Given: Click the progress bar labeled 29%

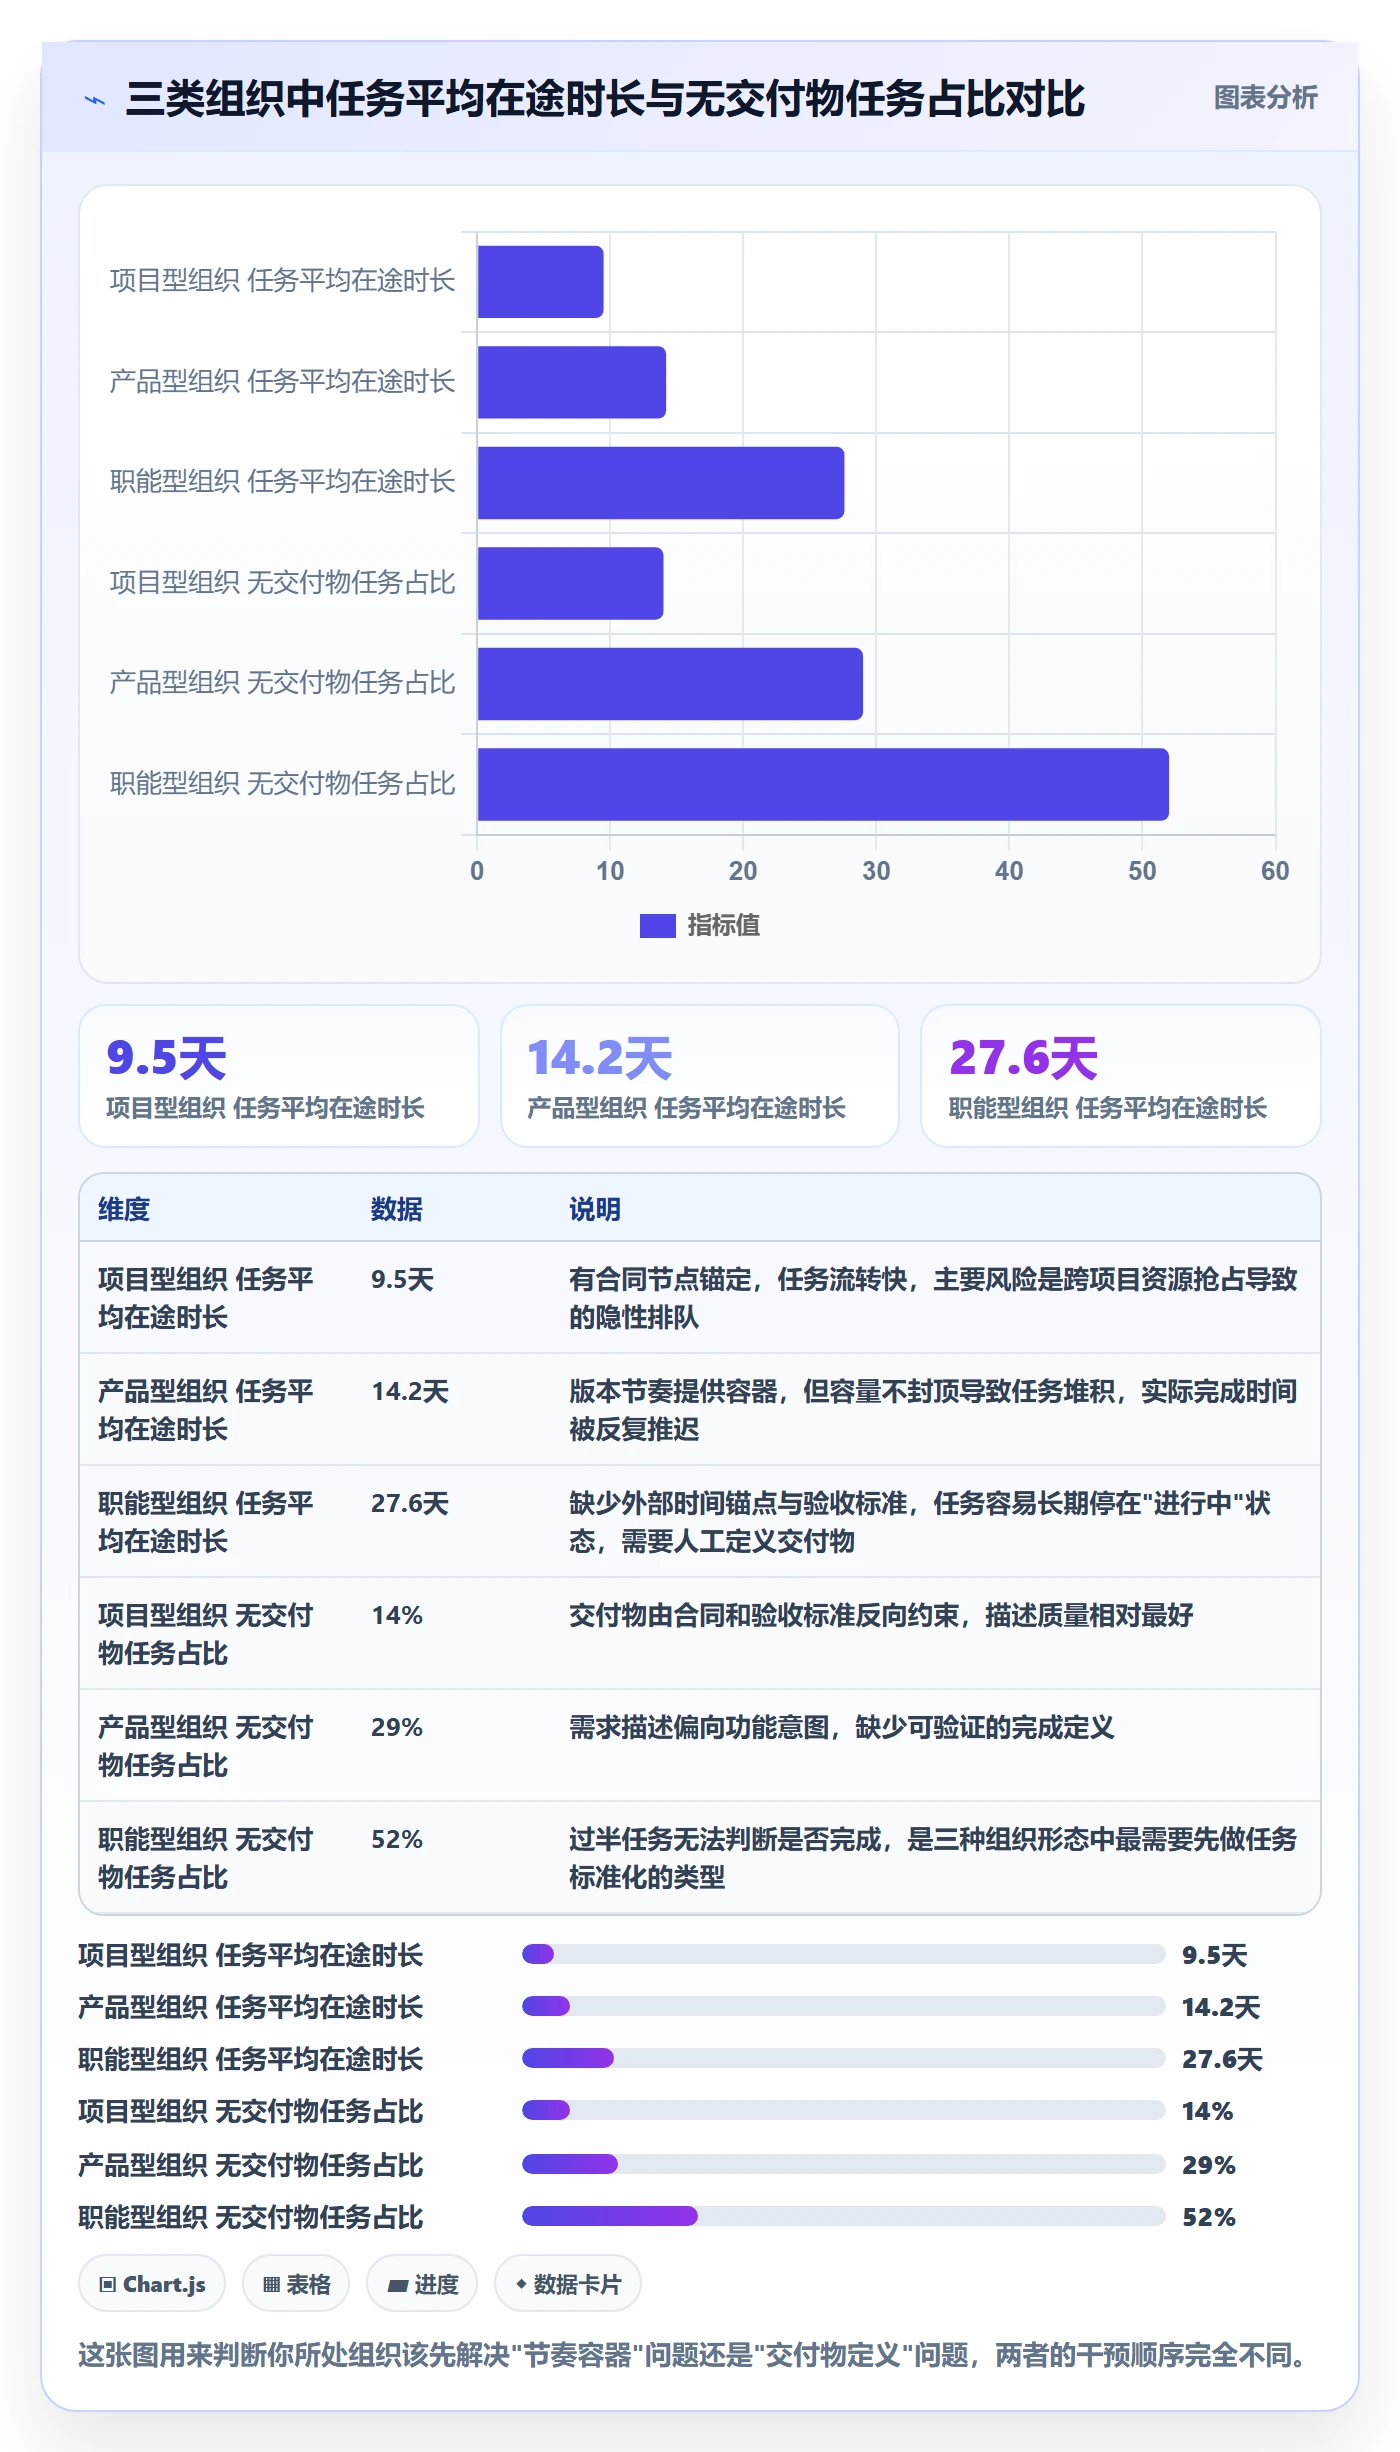Looking at the screenshot, I should tap(843, 2164).
